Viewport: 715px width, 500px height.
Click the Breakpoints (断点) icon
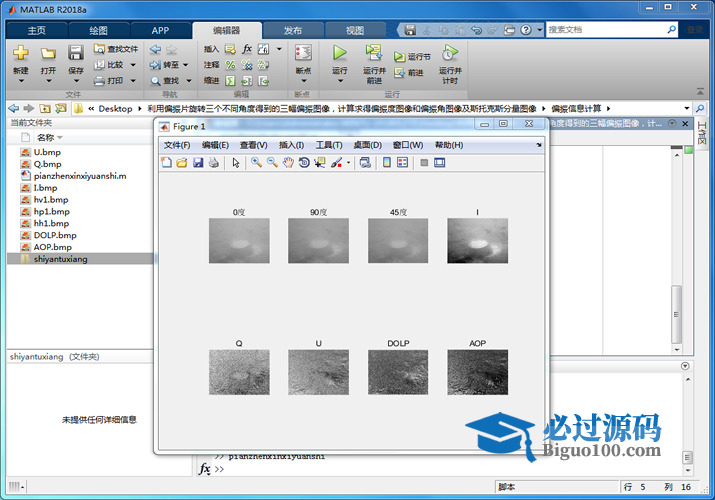(x=303, y=53)
